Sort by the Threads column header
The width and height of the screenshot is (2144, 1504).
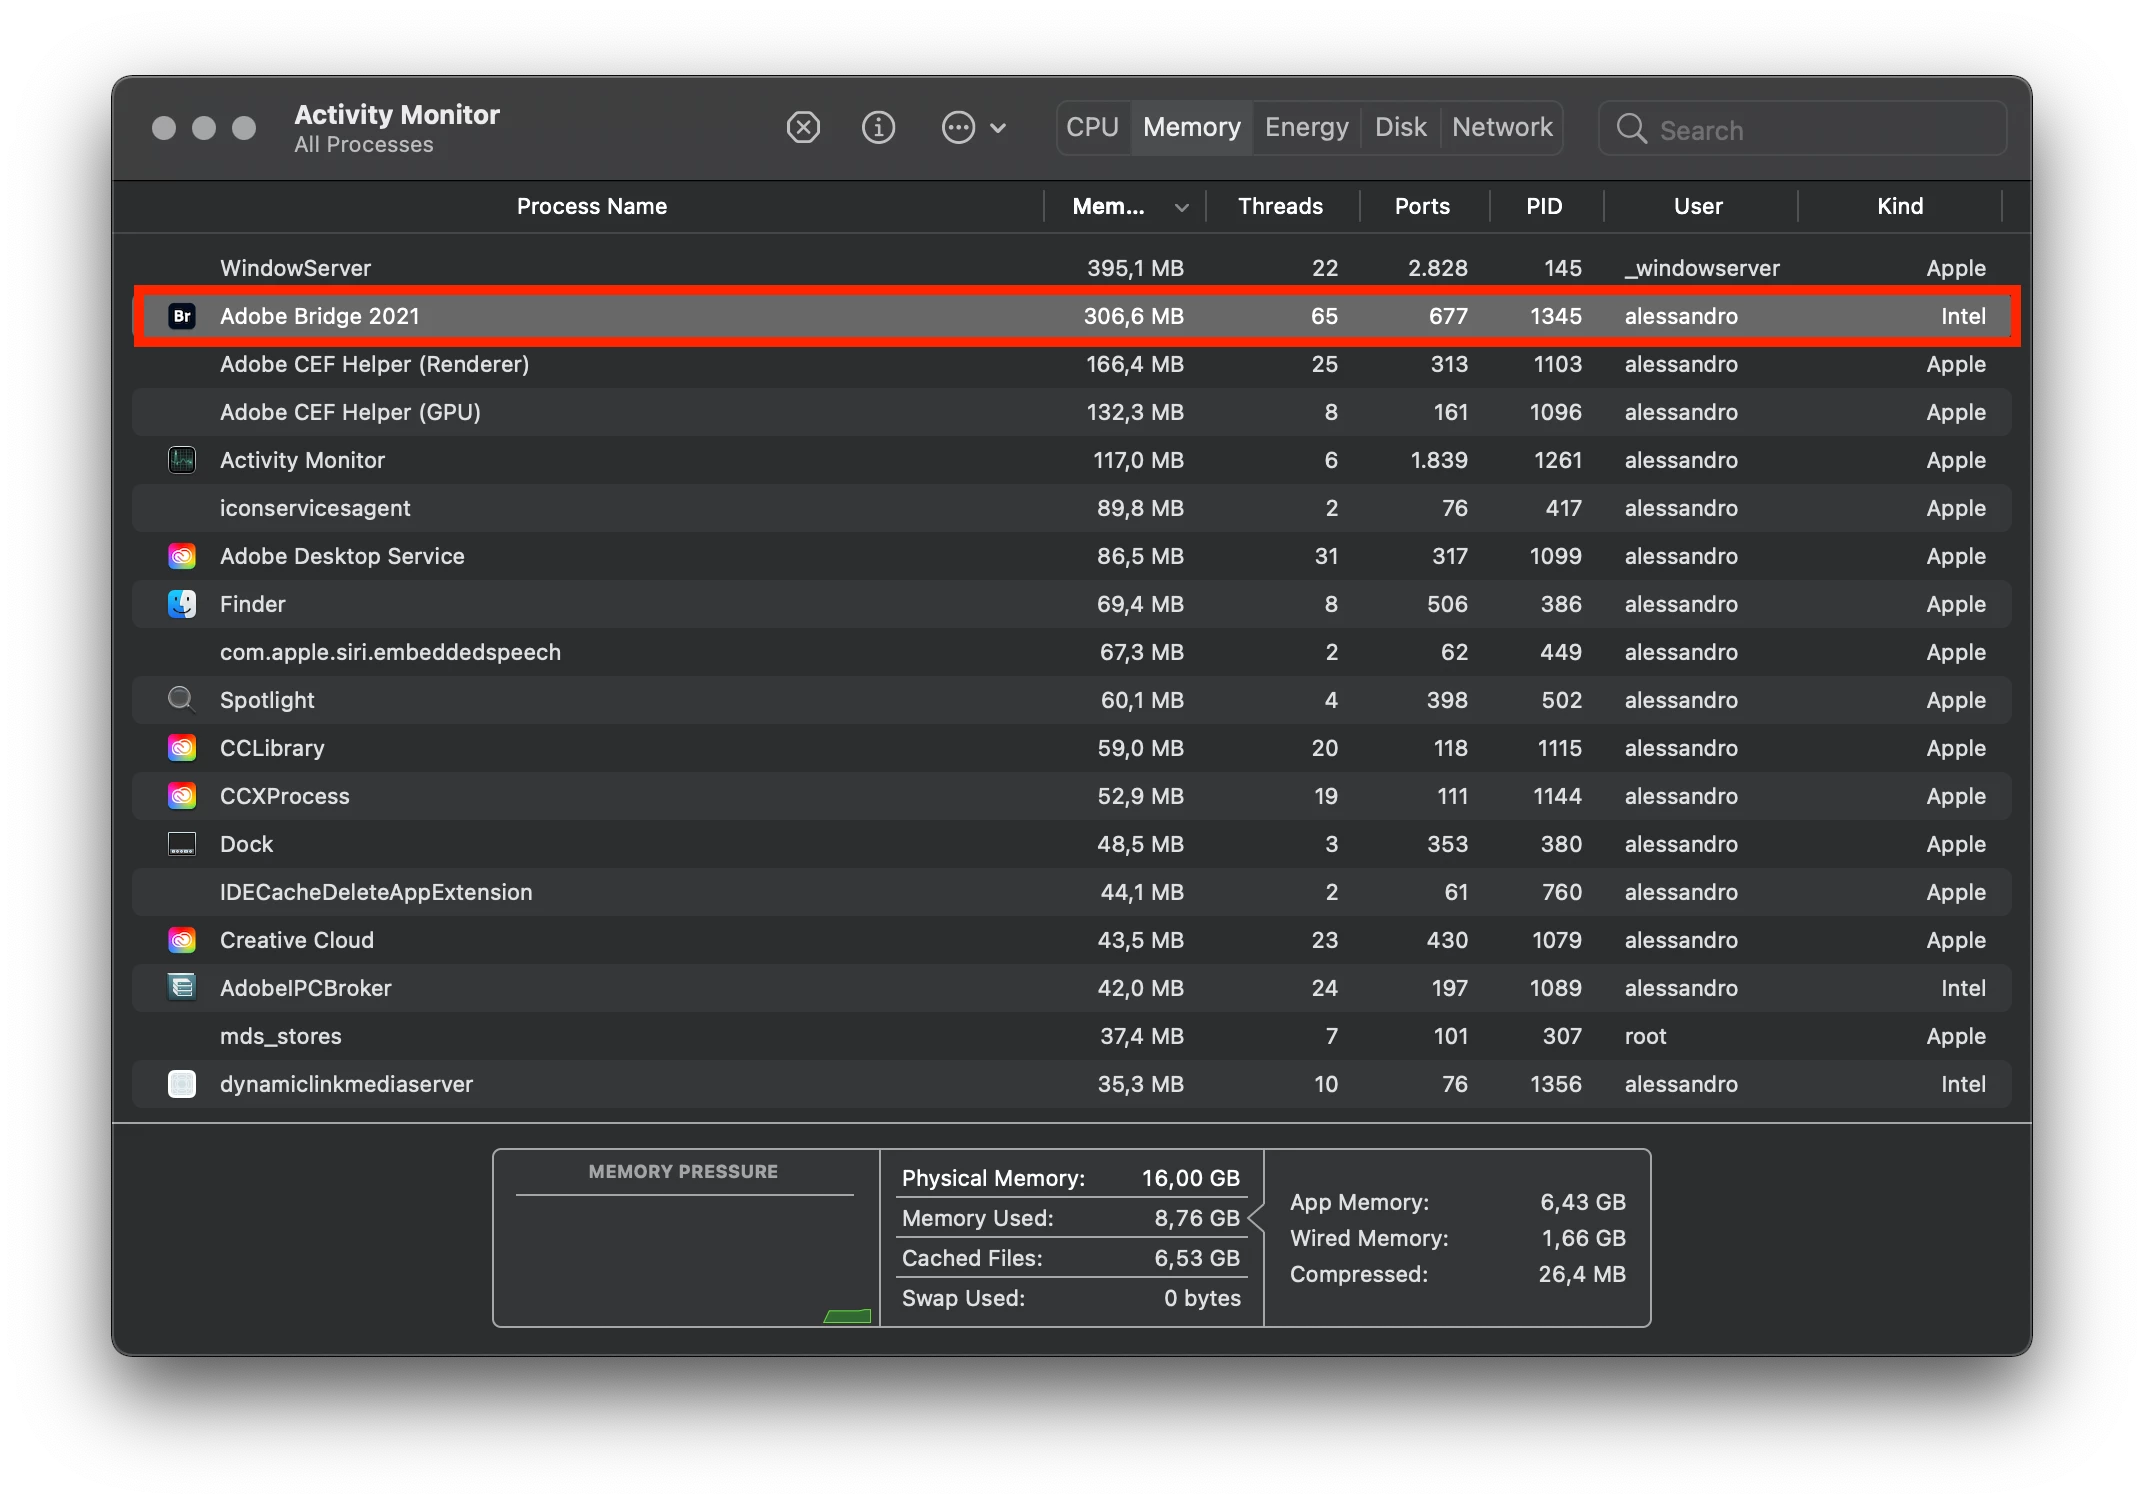pos(1280,207)
